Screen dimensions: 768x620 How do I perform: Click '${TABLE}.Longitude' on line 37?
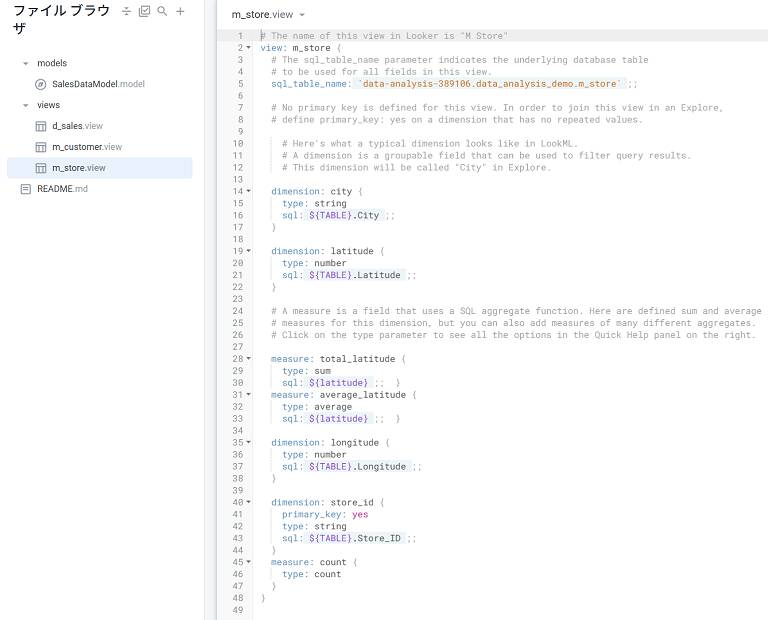pos(358,467)
